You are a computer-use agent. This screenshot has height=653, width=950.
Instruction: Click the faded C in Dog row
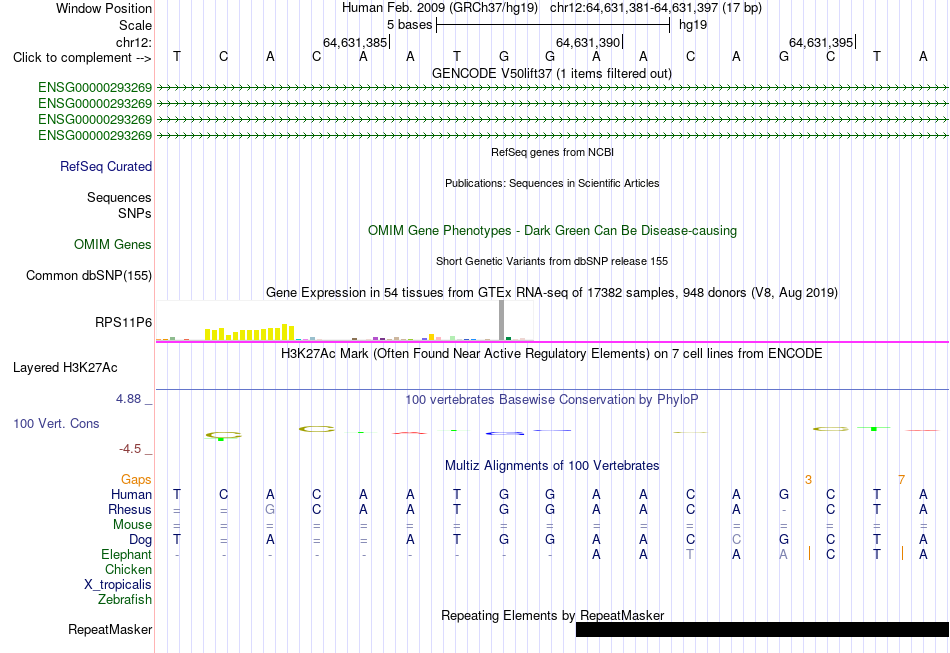click(x=736, y=539)
